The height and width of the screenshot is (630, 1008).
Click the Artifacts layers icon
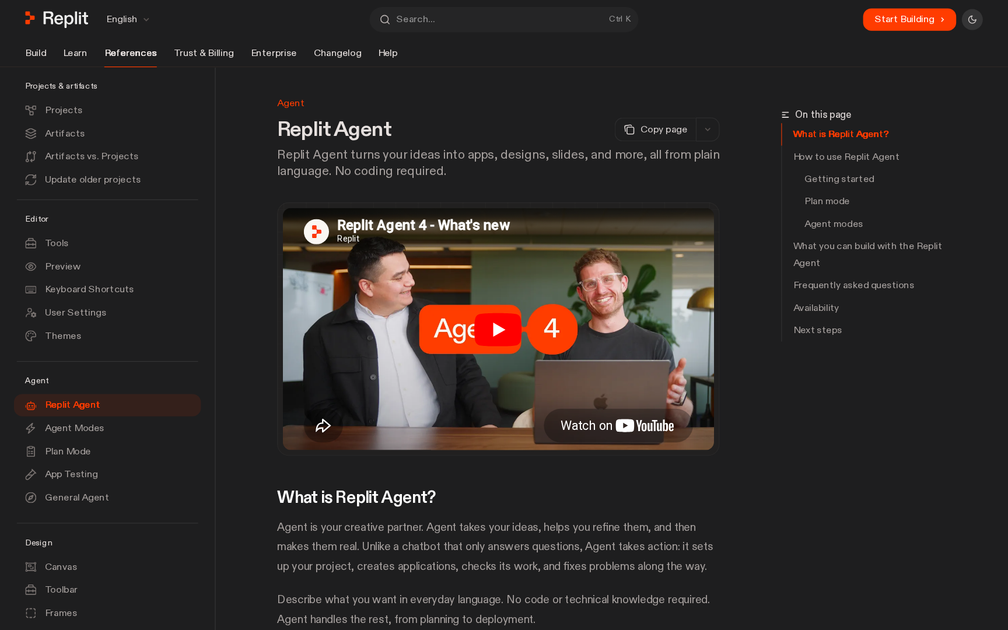point(30,134)
